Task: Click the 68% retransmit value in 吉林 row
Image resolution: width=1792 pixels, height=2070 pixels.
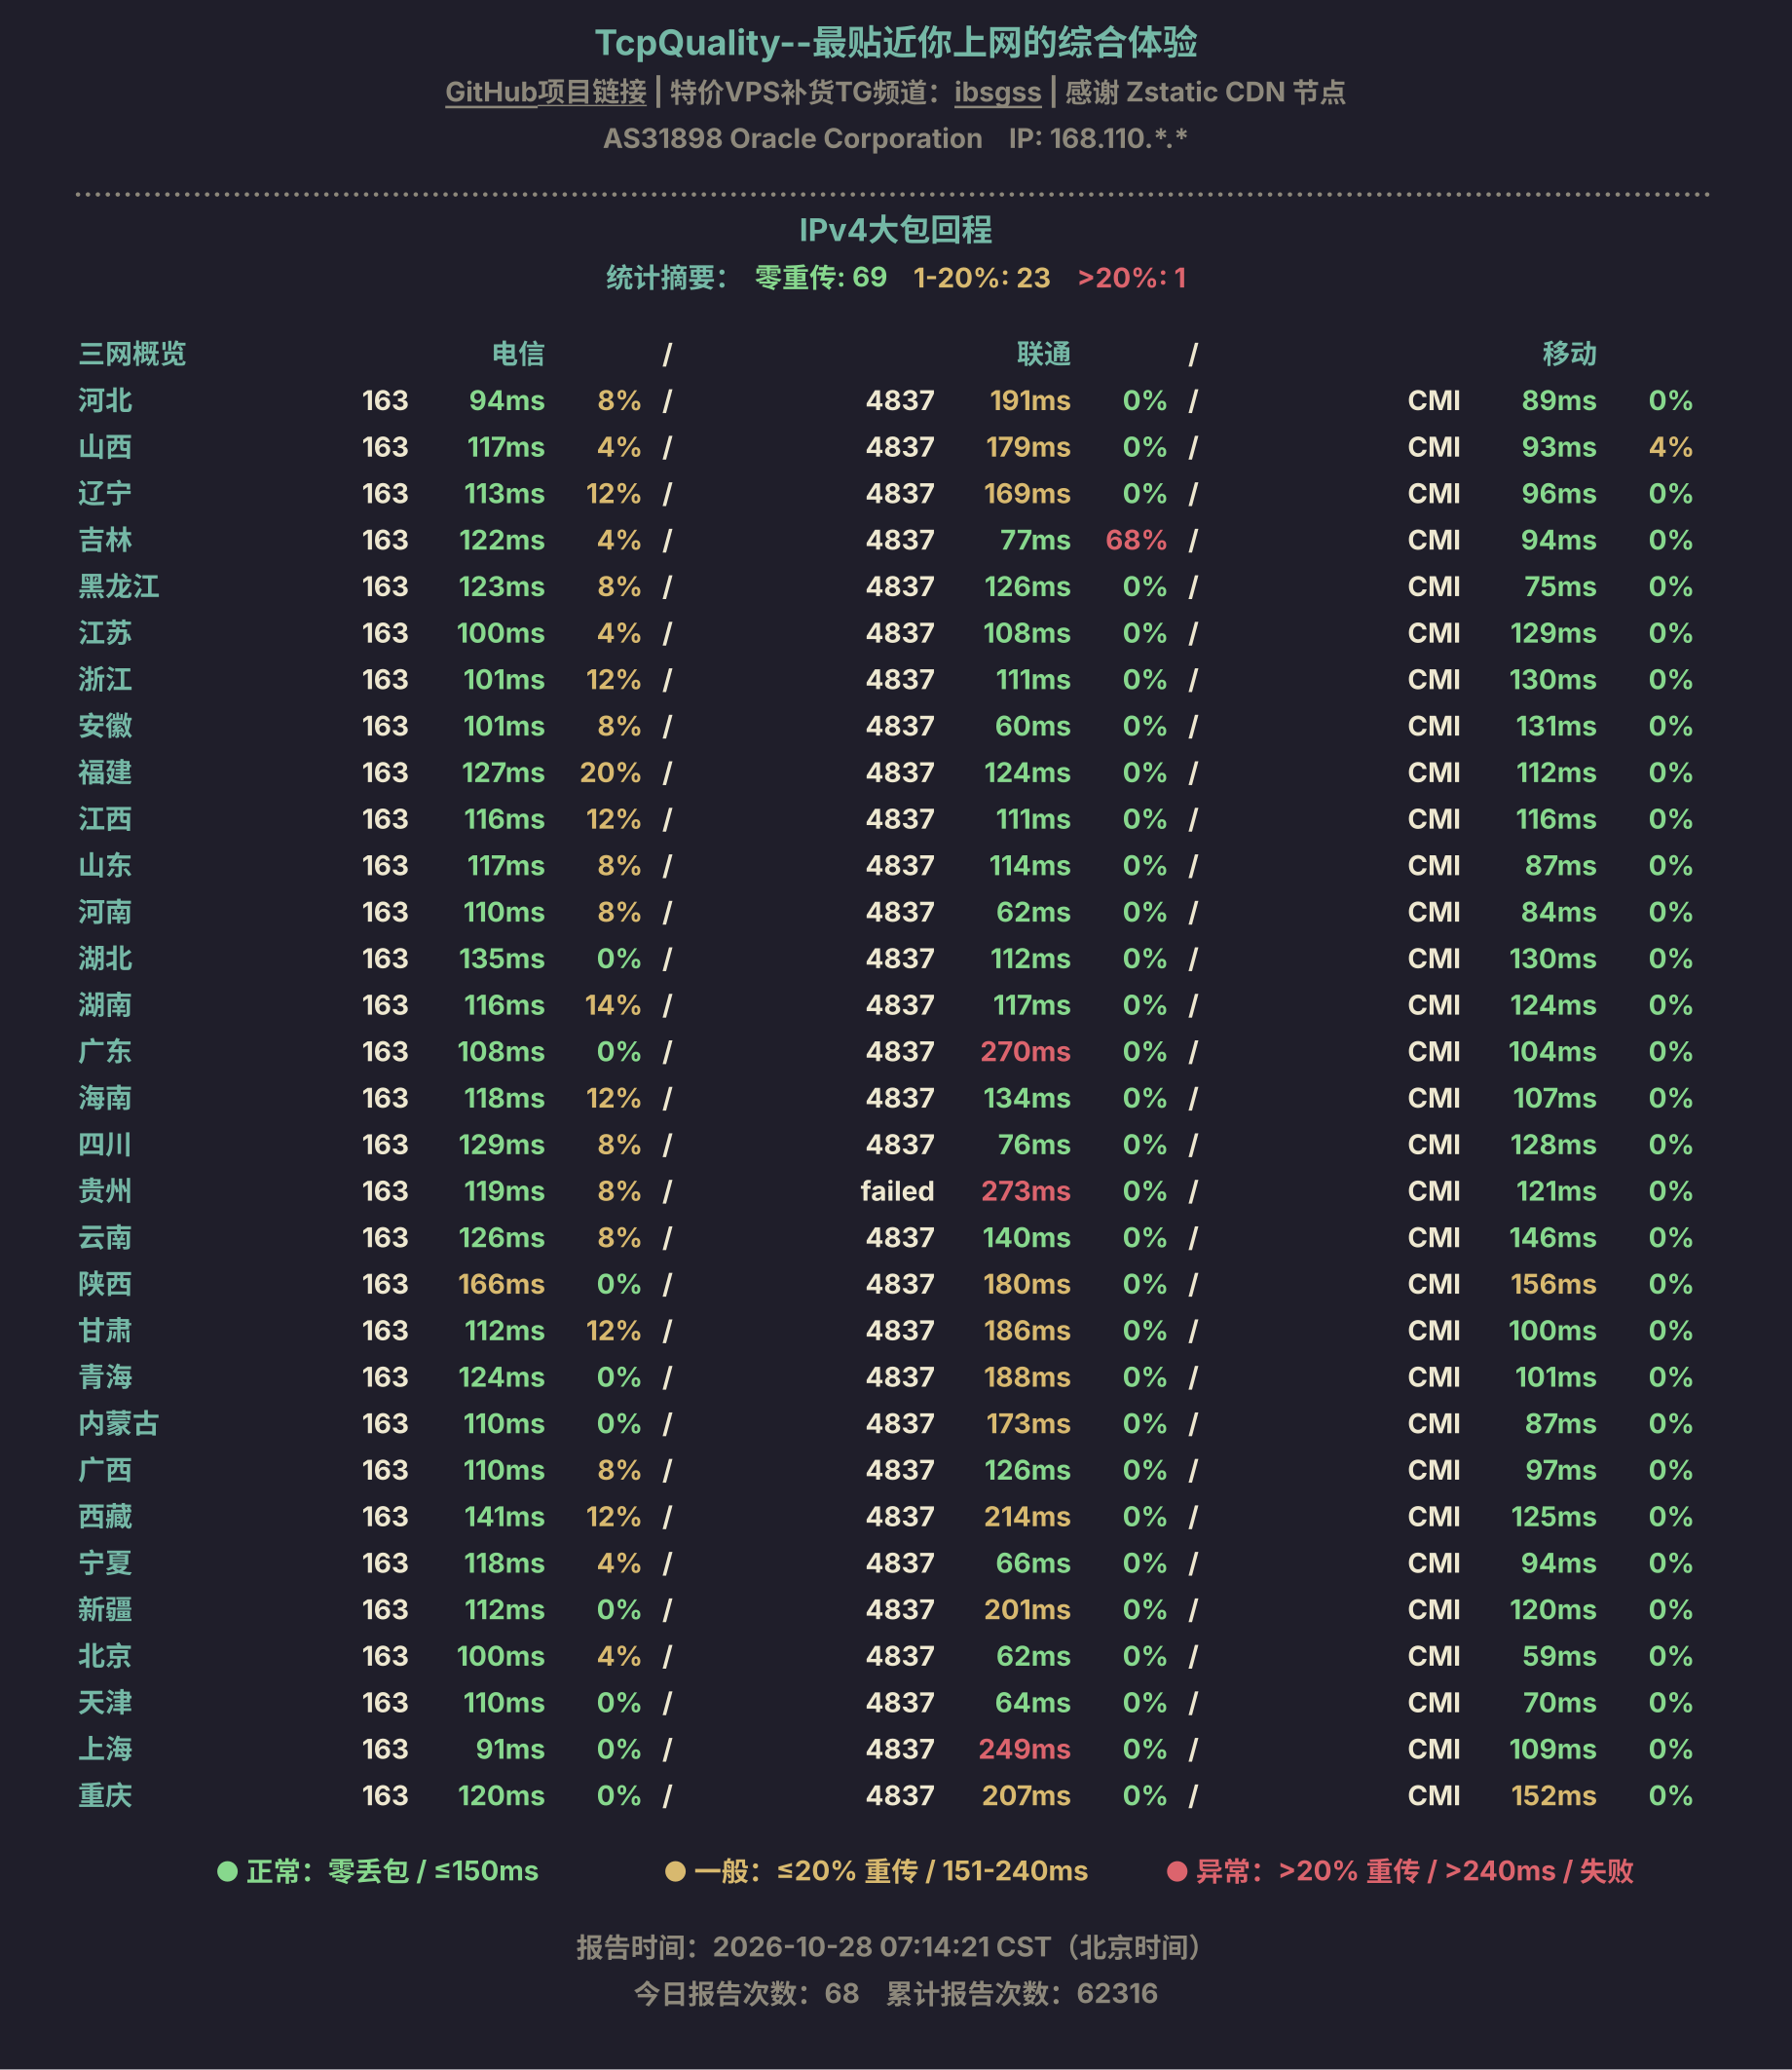Action: [x=1136, y=540]
